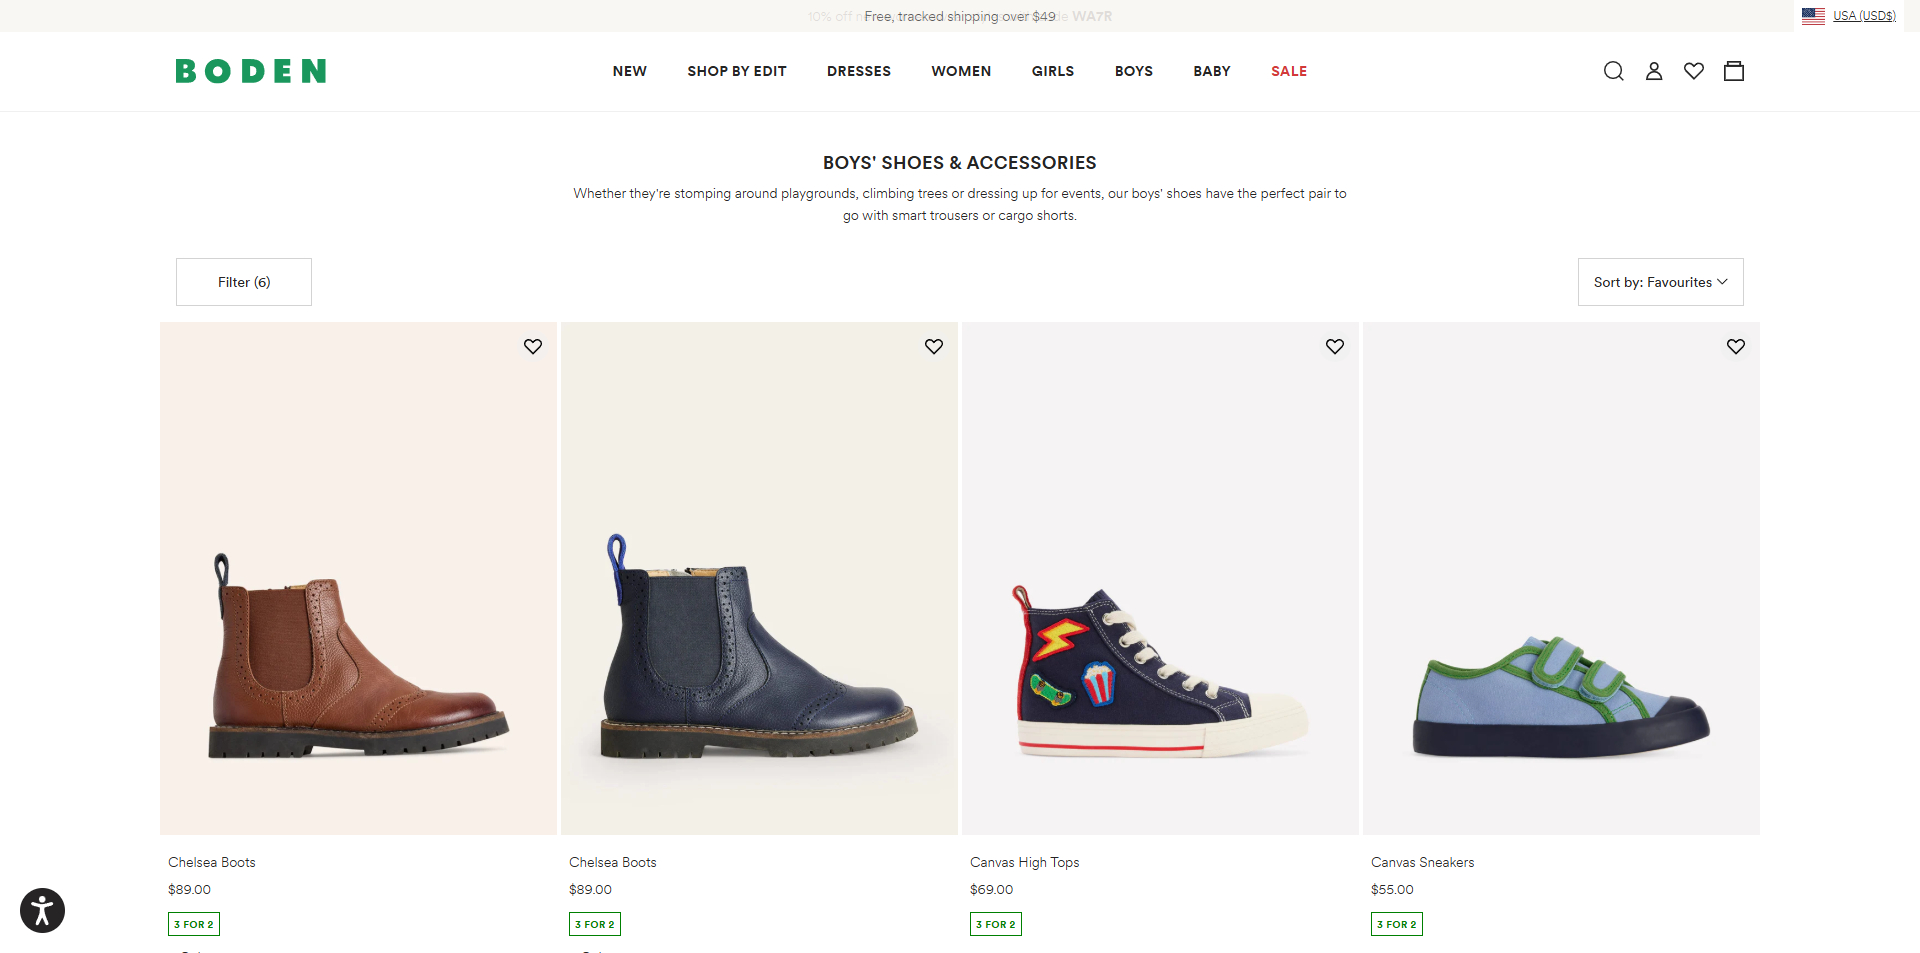The height and width of the screenshot is (953, 1920).
Task: Select the BOYS menu item
Action: click(x=1133, y=71)
